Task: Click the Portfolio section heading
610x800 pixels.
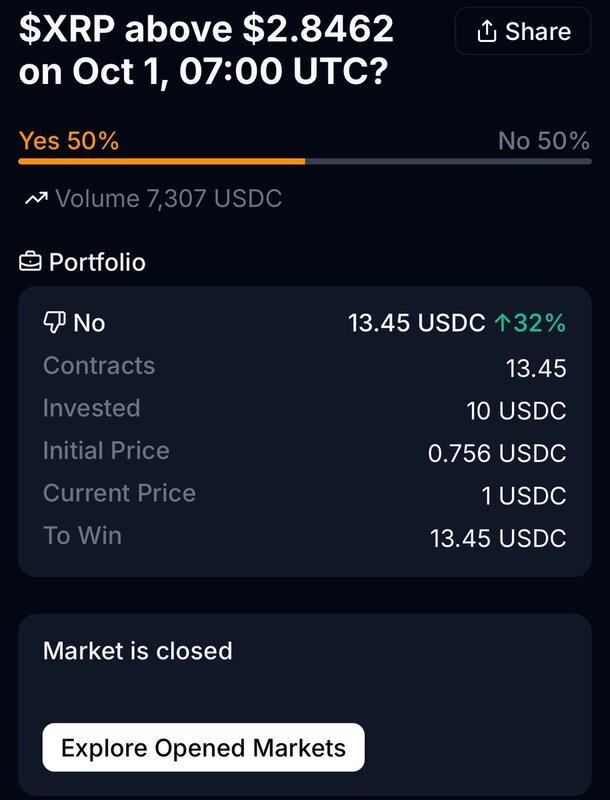Action: pos(97,262)
